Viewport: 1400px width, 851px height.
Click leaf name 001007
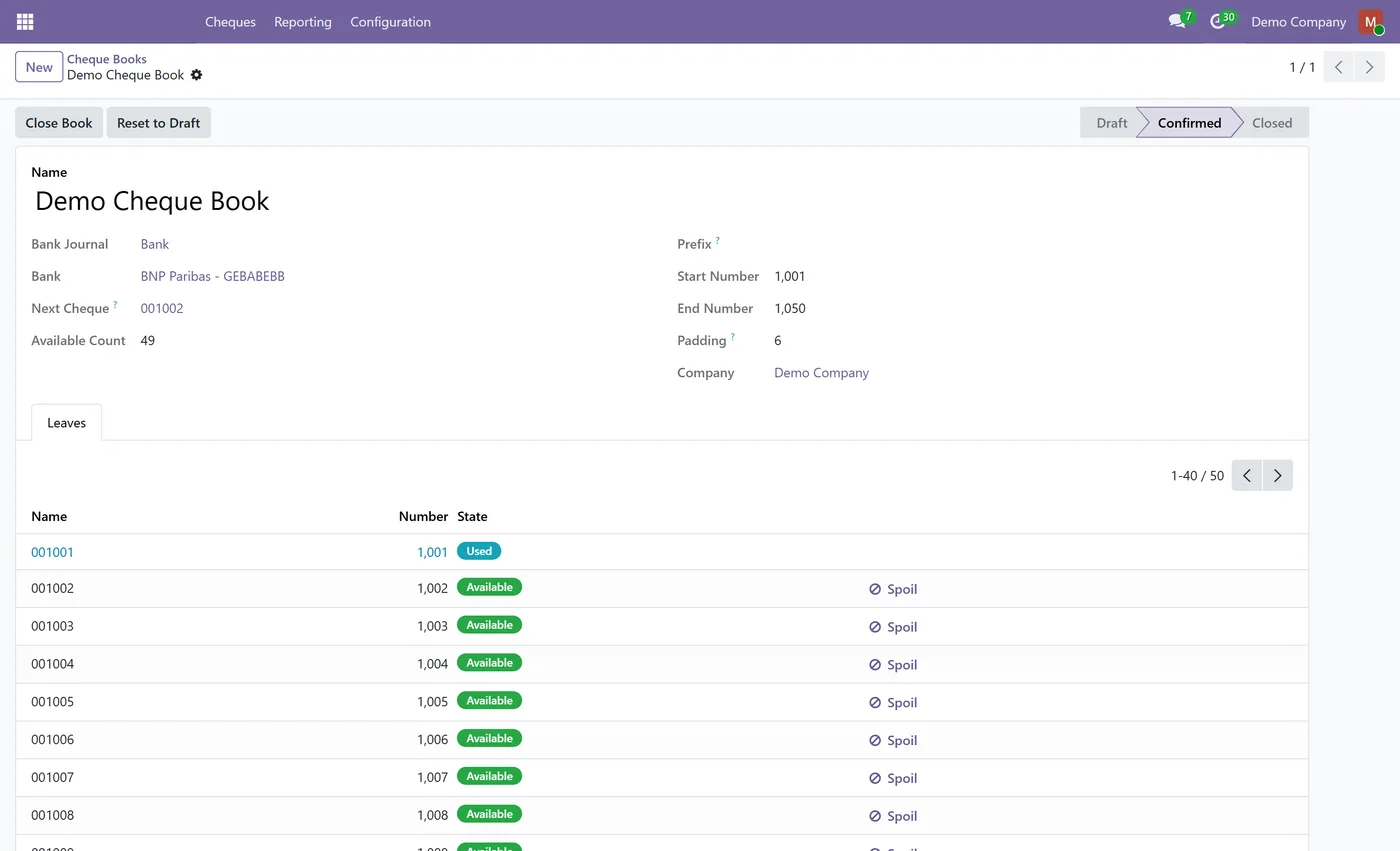click(x=52, y=777)
